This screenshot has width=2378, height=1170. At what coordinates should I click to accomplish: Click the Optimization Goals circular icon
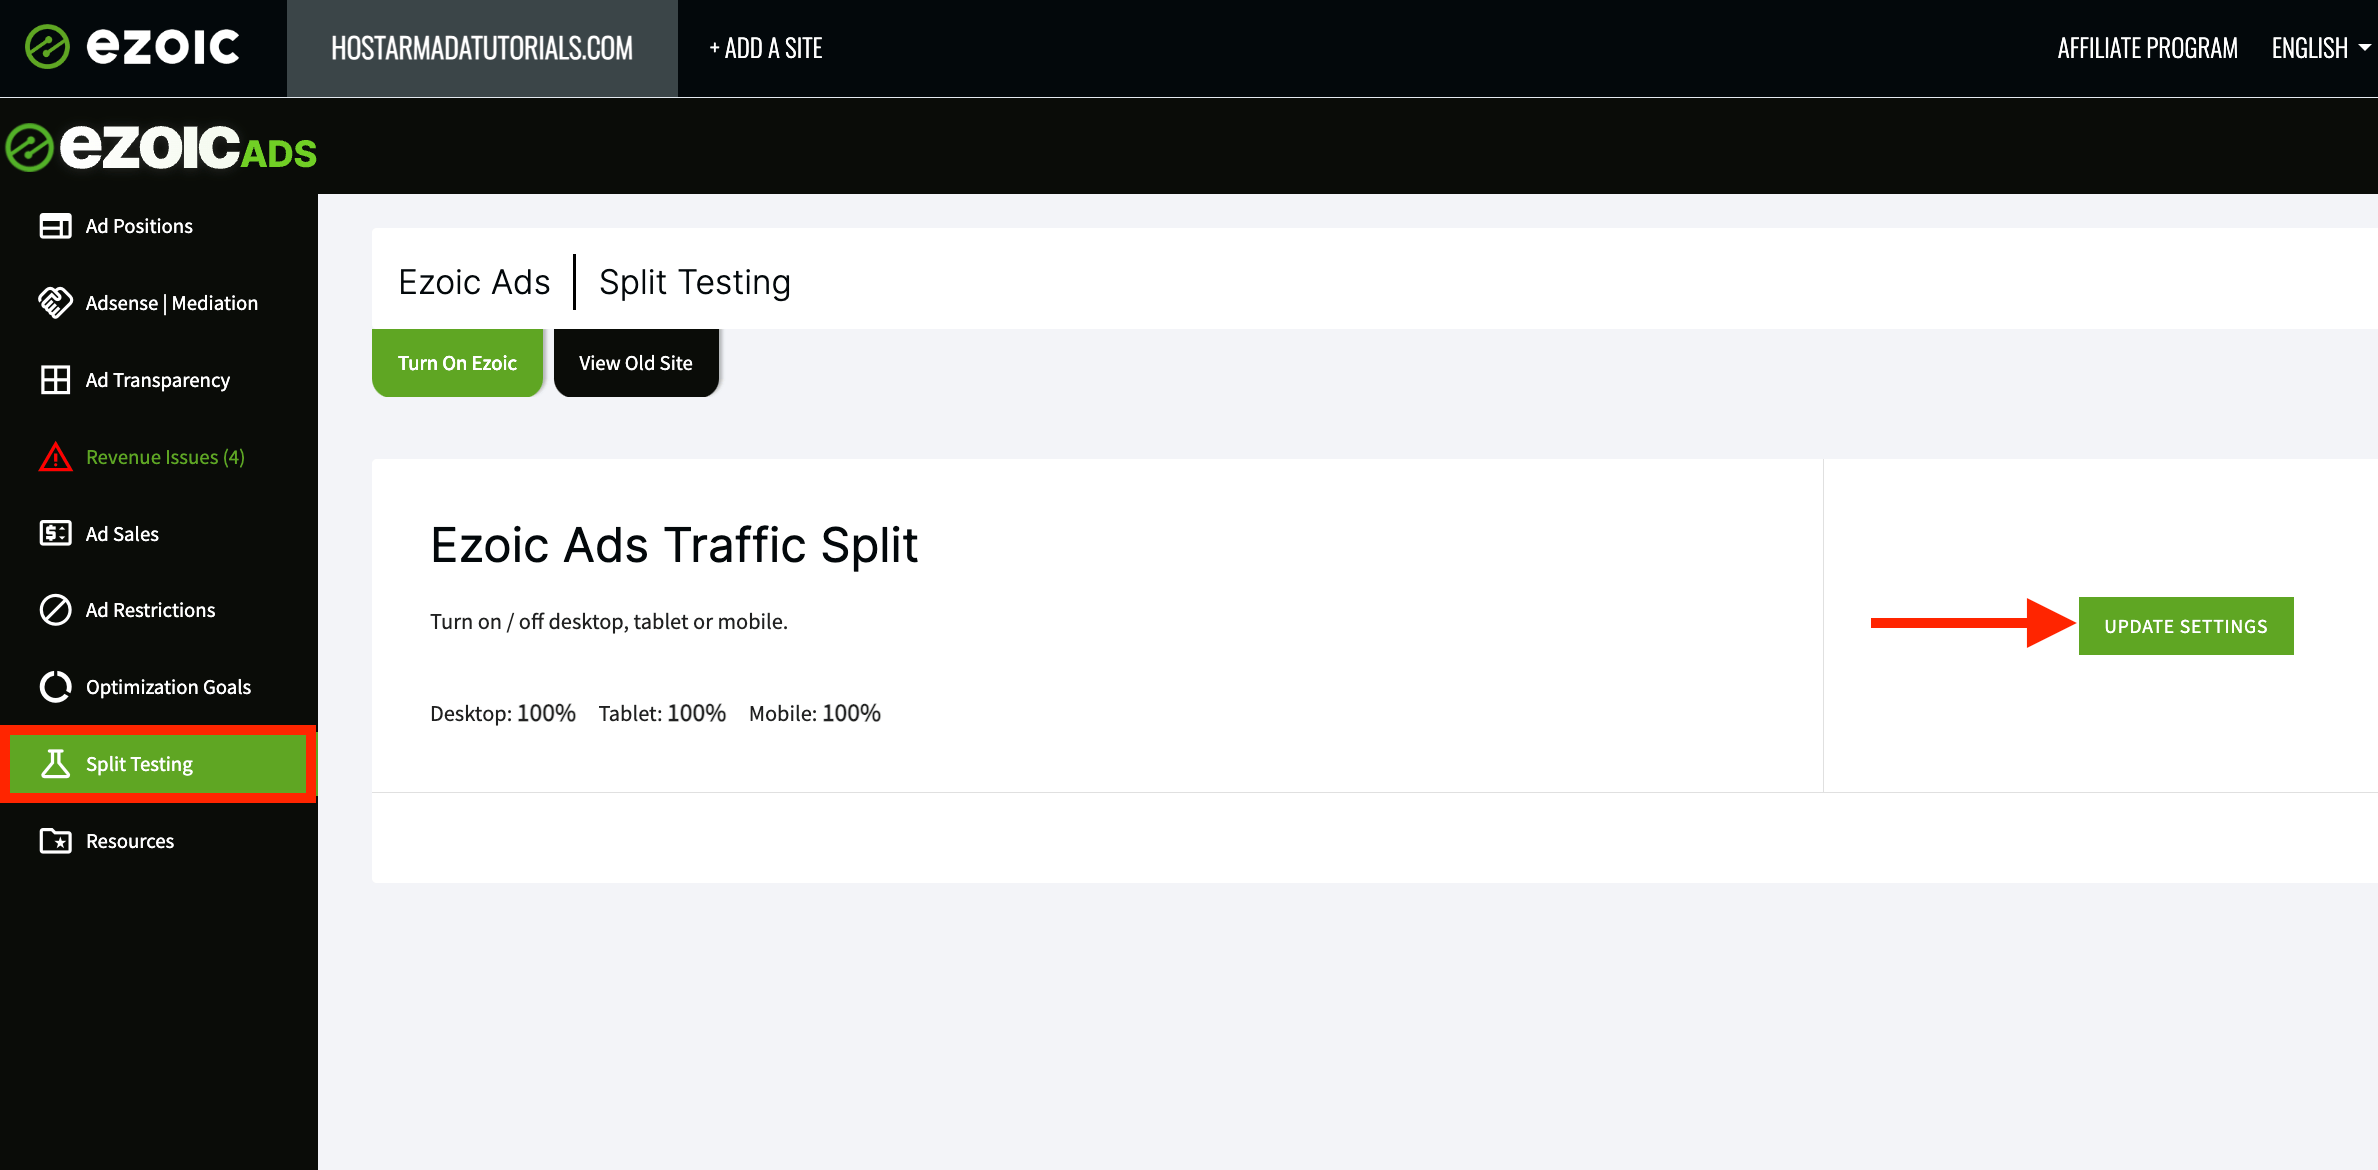(55, 687)
